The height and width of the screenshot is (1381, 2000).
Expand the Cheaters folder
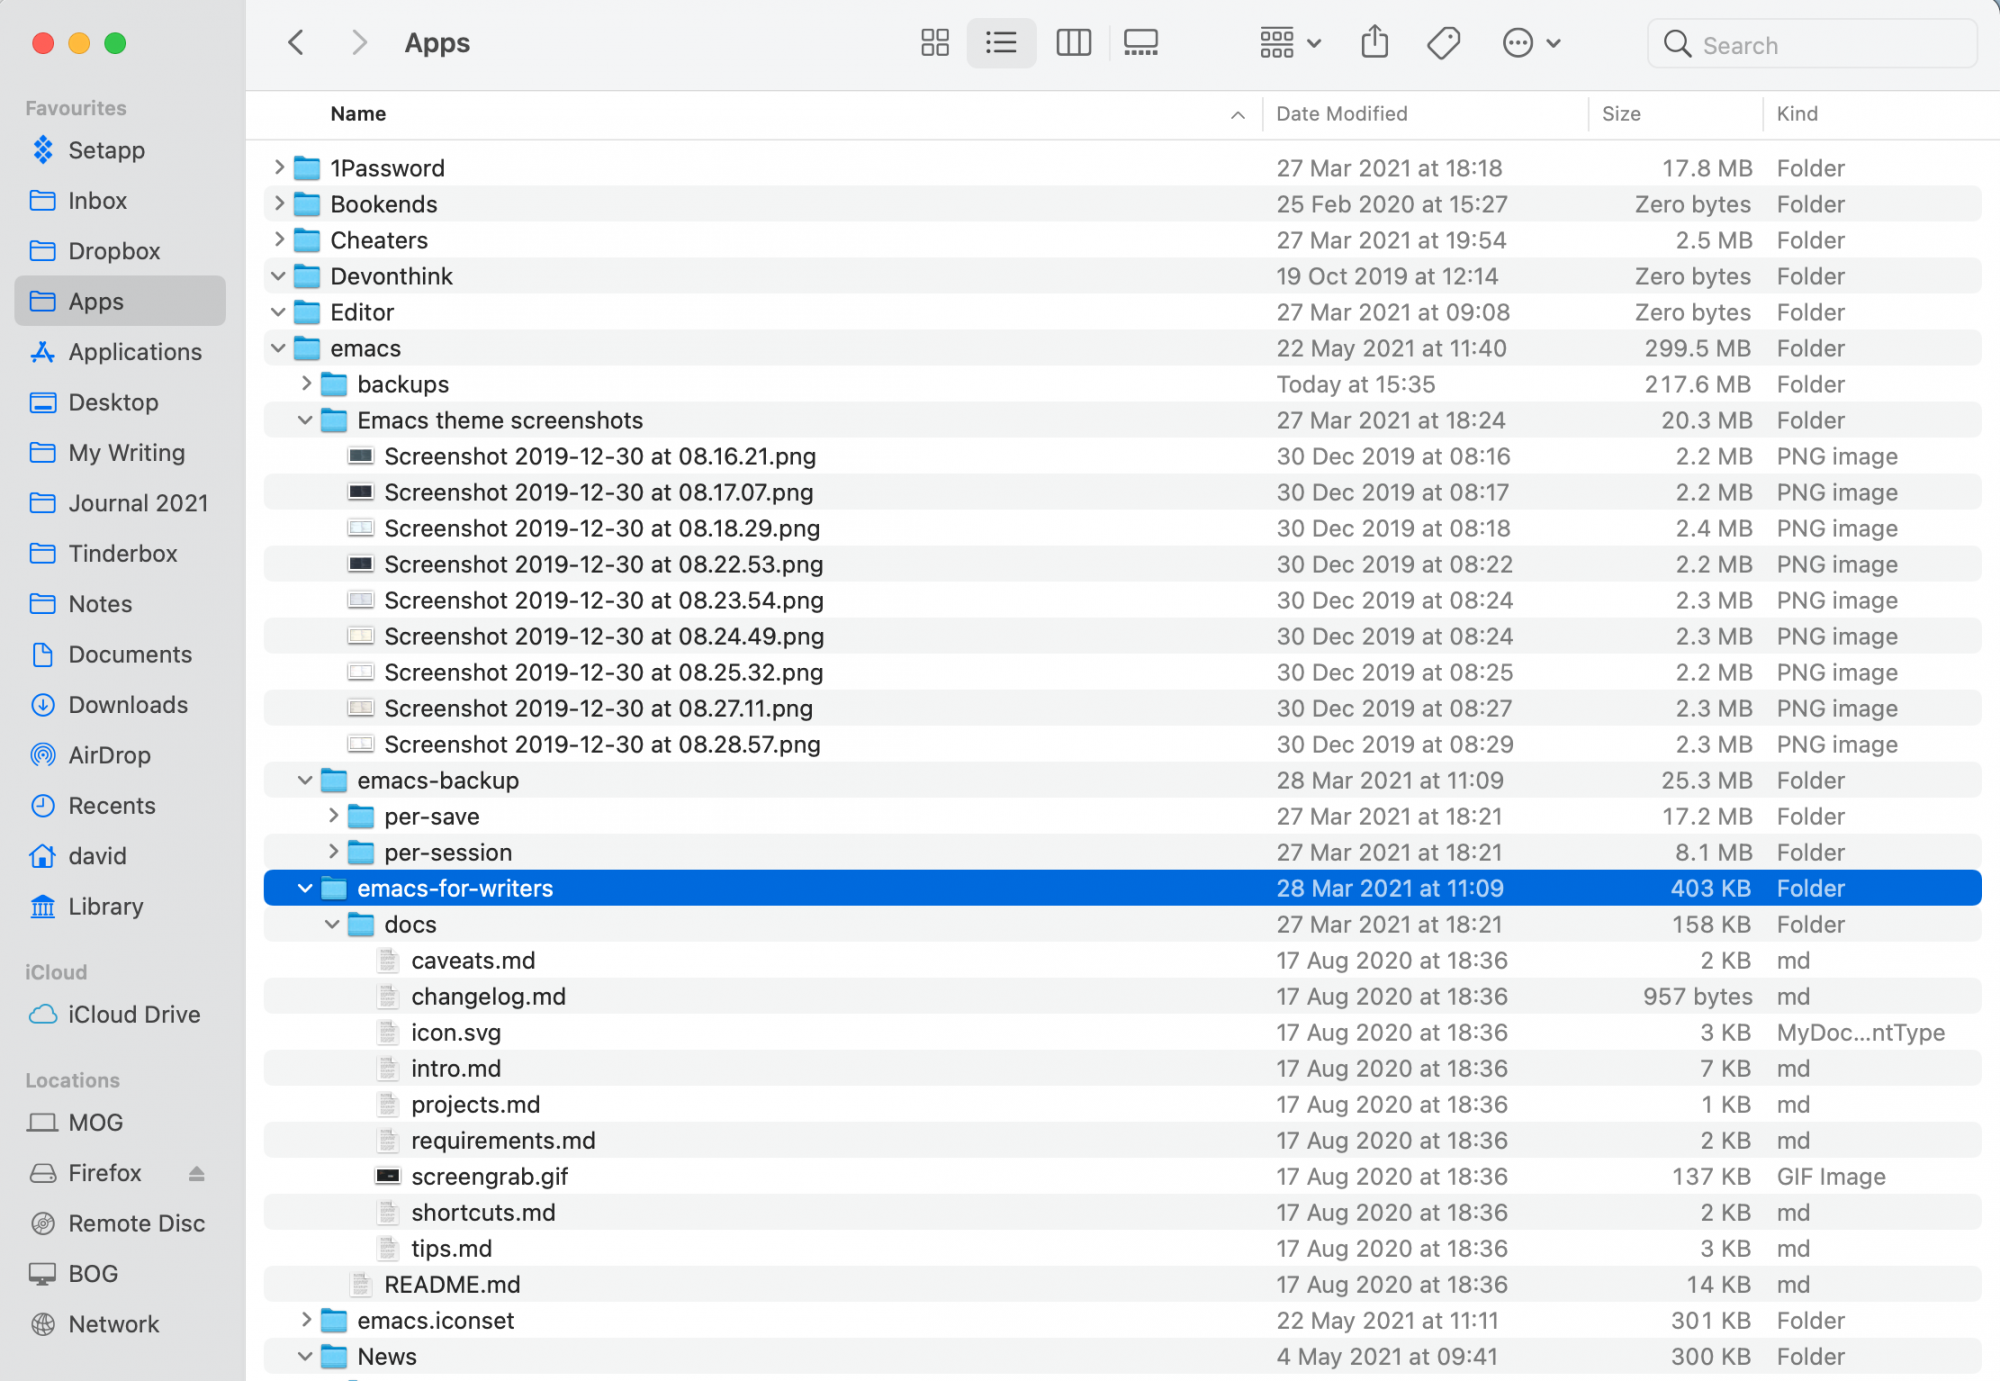click(279, 239)
